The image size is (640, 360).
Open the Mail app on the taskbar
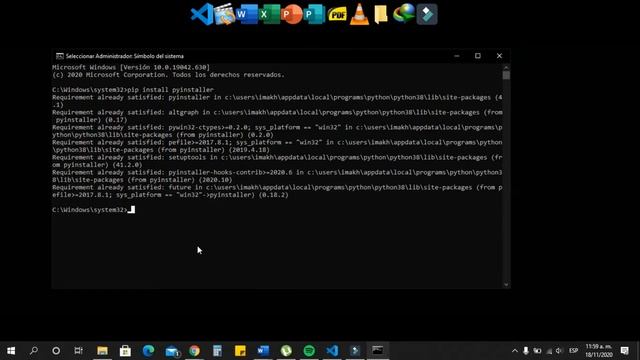coord(172,351)
